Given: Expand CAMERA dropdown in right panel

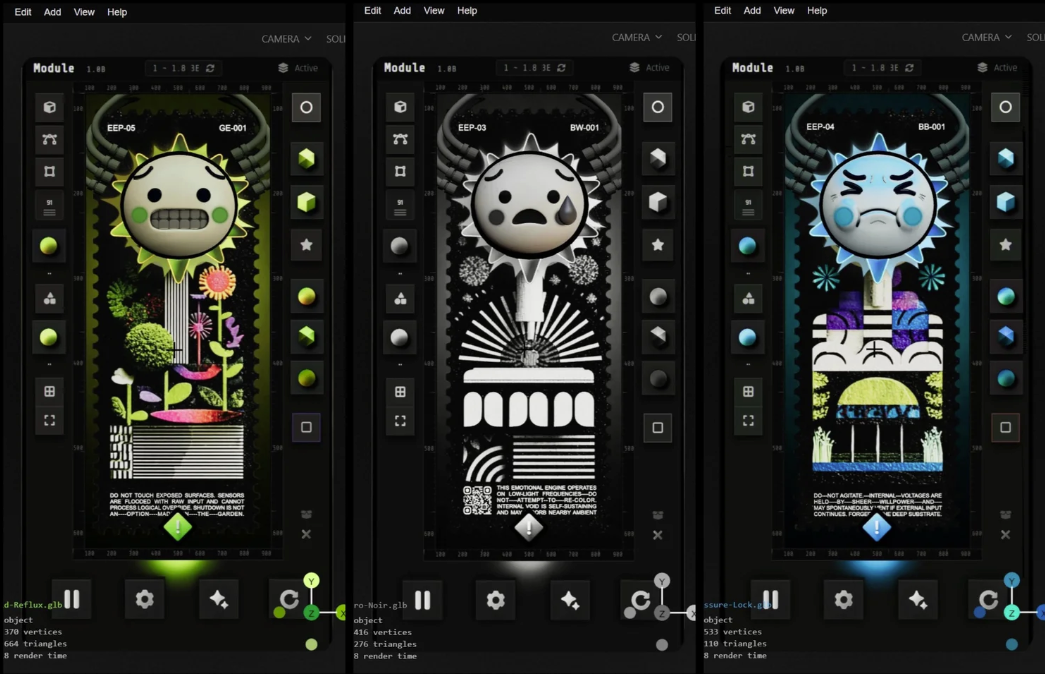Looking at the screenshot, I should point(987,37).
